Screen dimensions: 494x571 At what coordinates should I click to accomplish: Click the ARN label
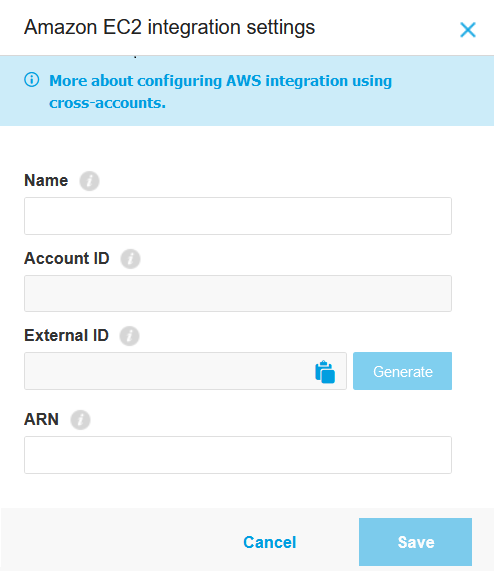[x=42, y=419]
